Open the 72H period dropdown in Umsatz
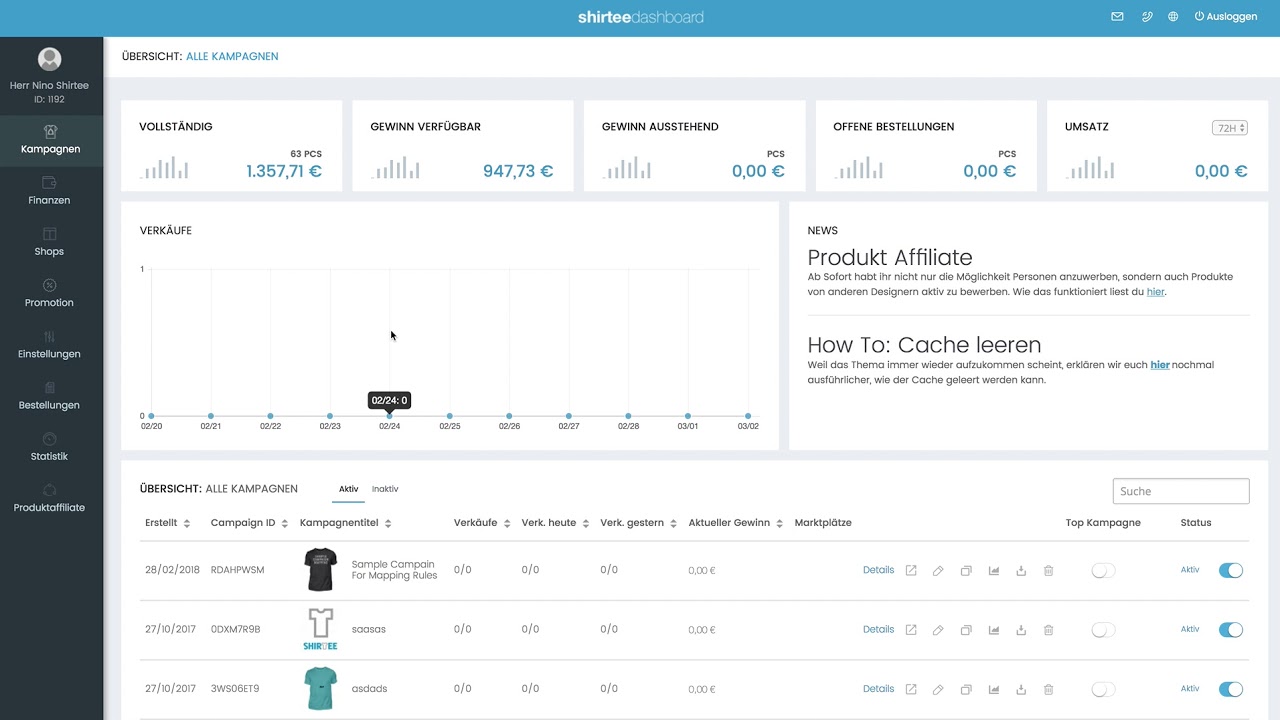This screenshot has height=720, width=1280. coord(1229,128)
